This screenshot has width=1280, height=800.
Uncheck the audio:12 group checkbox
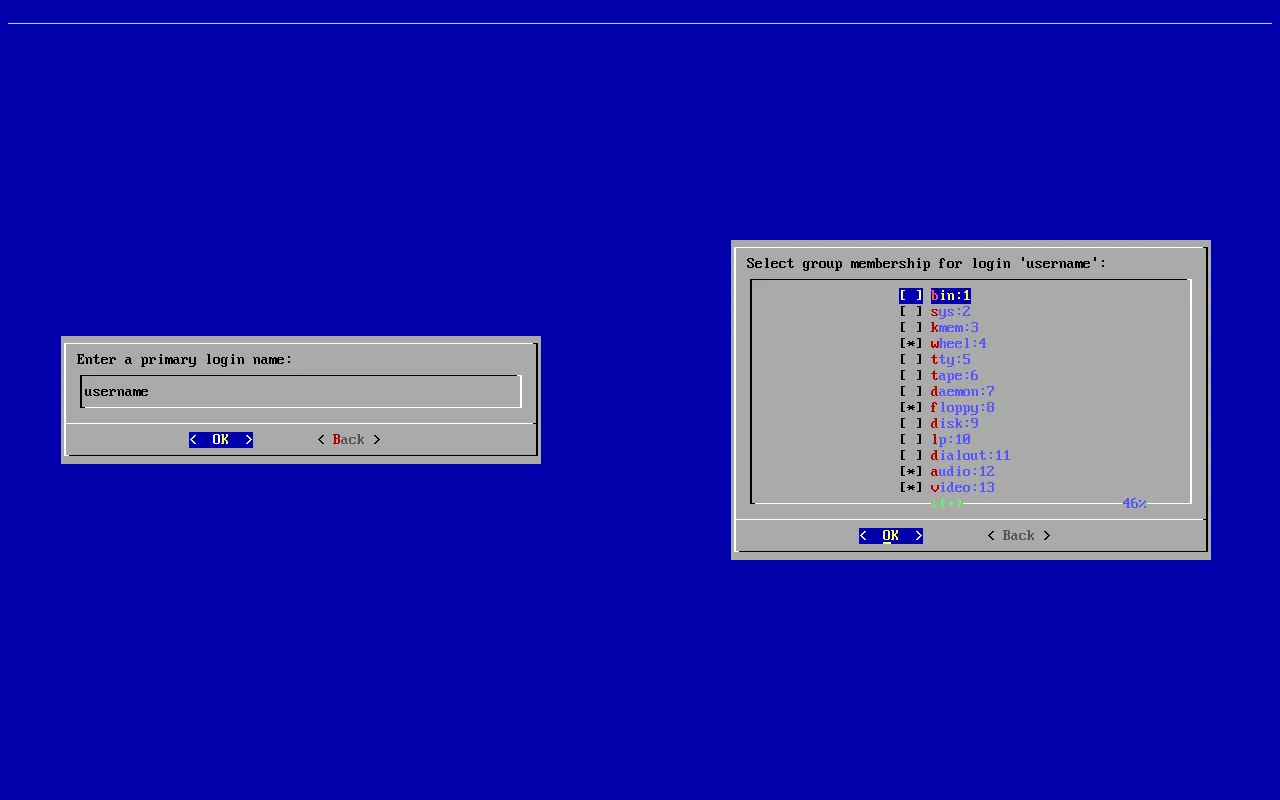[x=911, y=472]
